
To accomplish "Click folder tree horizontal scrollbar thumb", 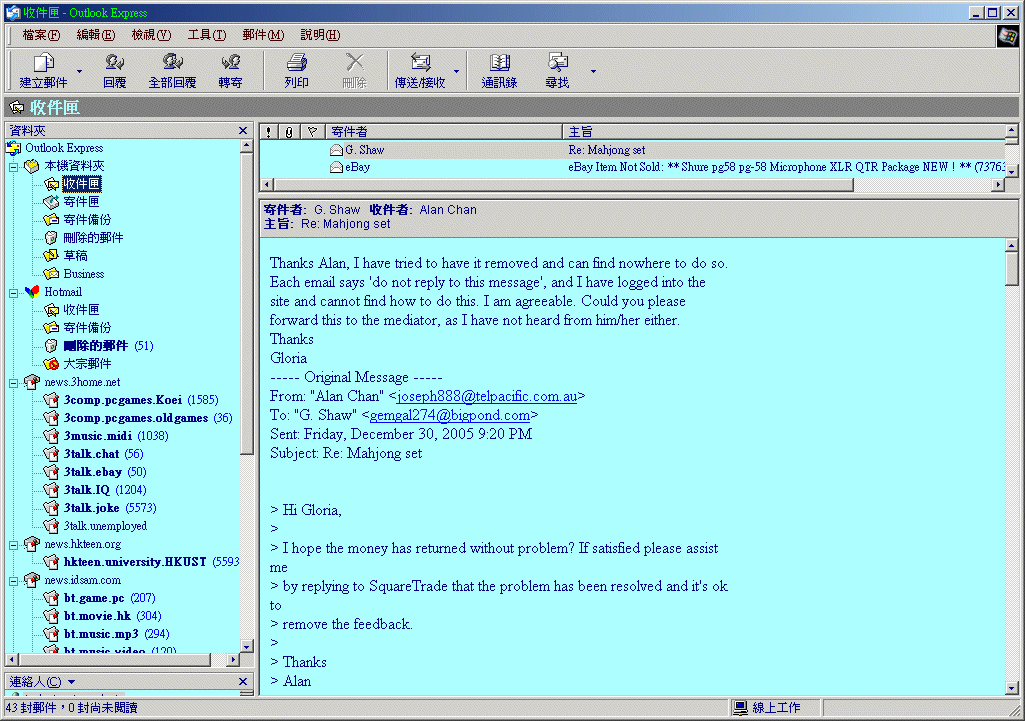I will [114, 660].
